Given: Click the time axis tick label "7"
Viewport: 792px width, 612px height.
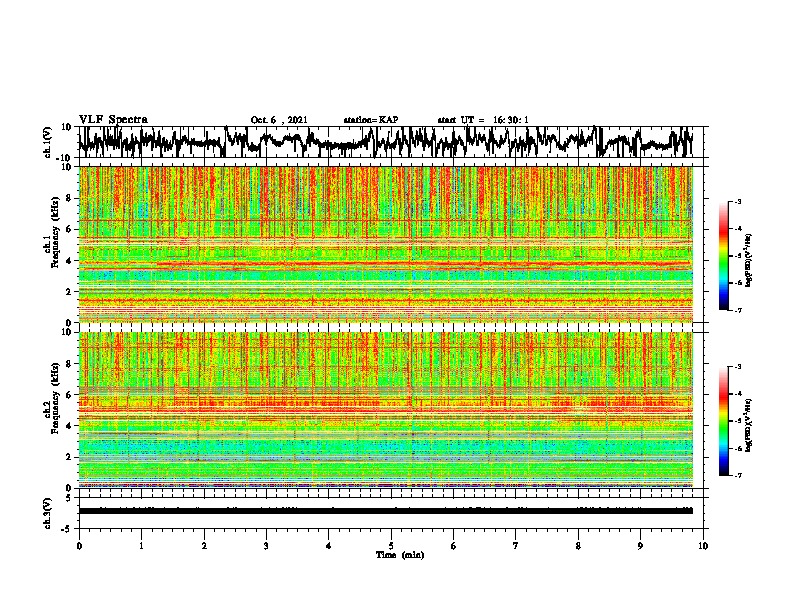Looking at the screenshot, I should pyautogui.click(x=516, y=546).
